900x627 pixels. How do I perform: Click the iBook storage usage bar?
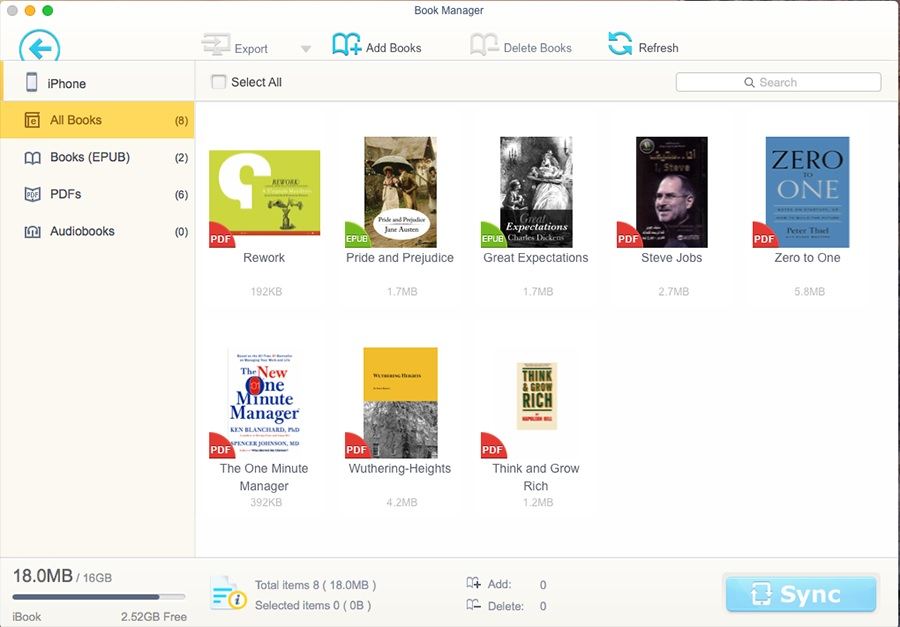99,597
